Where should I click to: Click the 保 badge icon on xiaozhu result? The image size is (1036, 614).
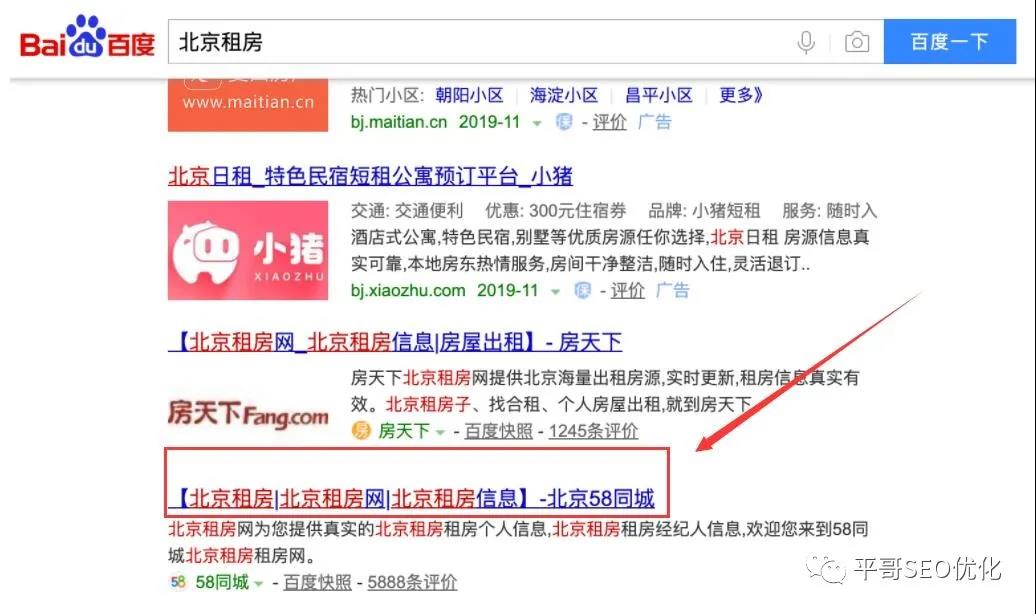pos(582,290)
